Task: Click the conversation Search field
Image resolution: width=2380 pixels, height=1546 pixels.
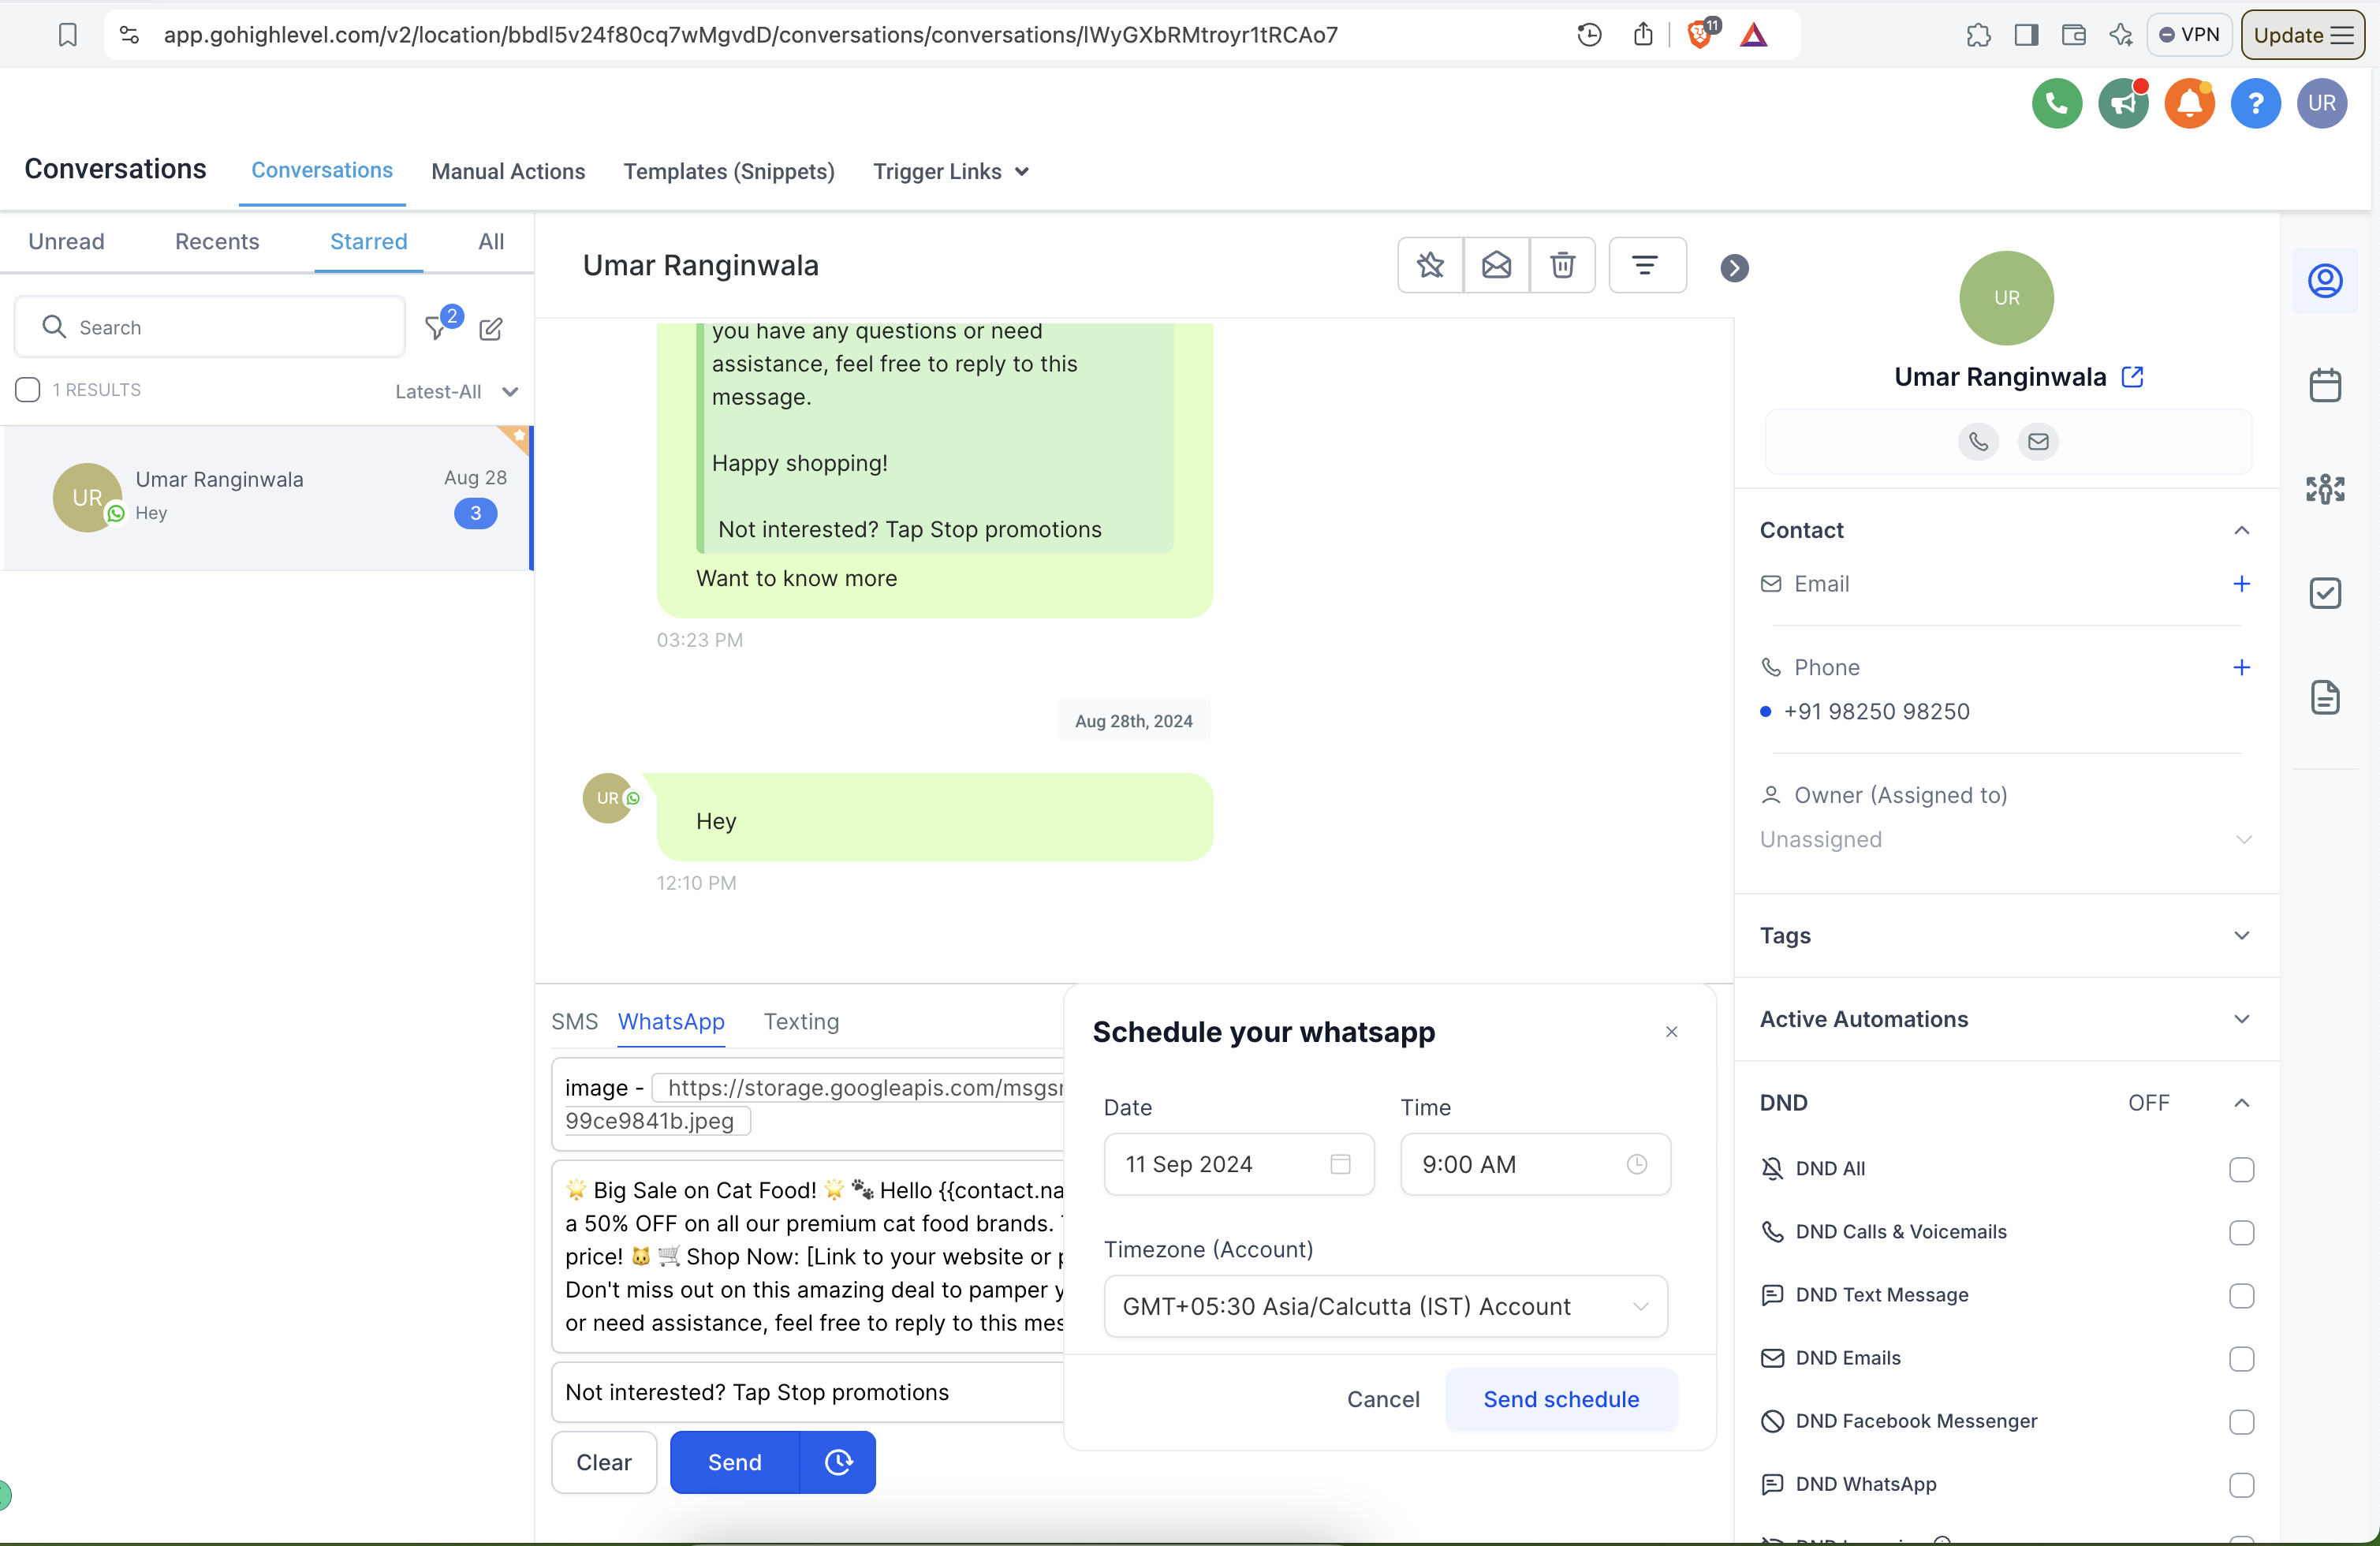Action: (210, 327)
